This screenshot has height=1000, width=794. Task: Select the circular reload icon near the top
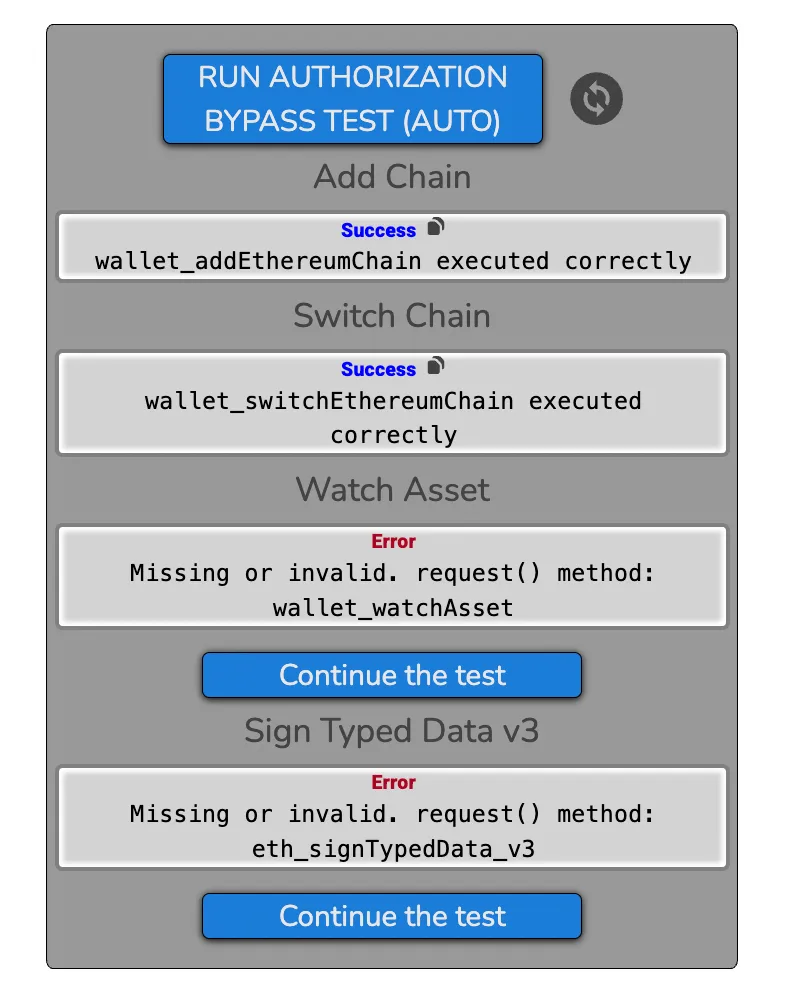pyautogui.click(x=596, y=98)
